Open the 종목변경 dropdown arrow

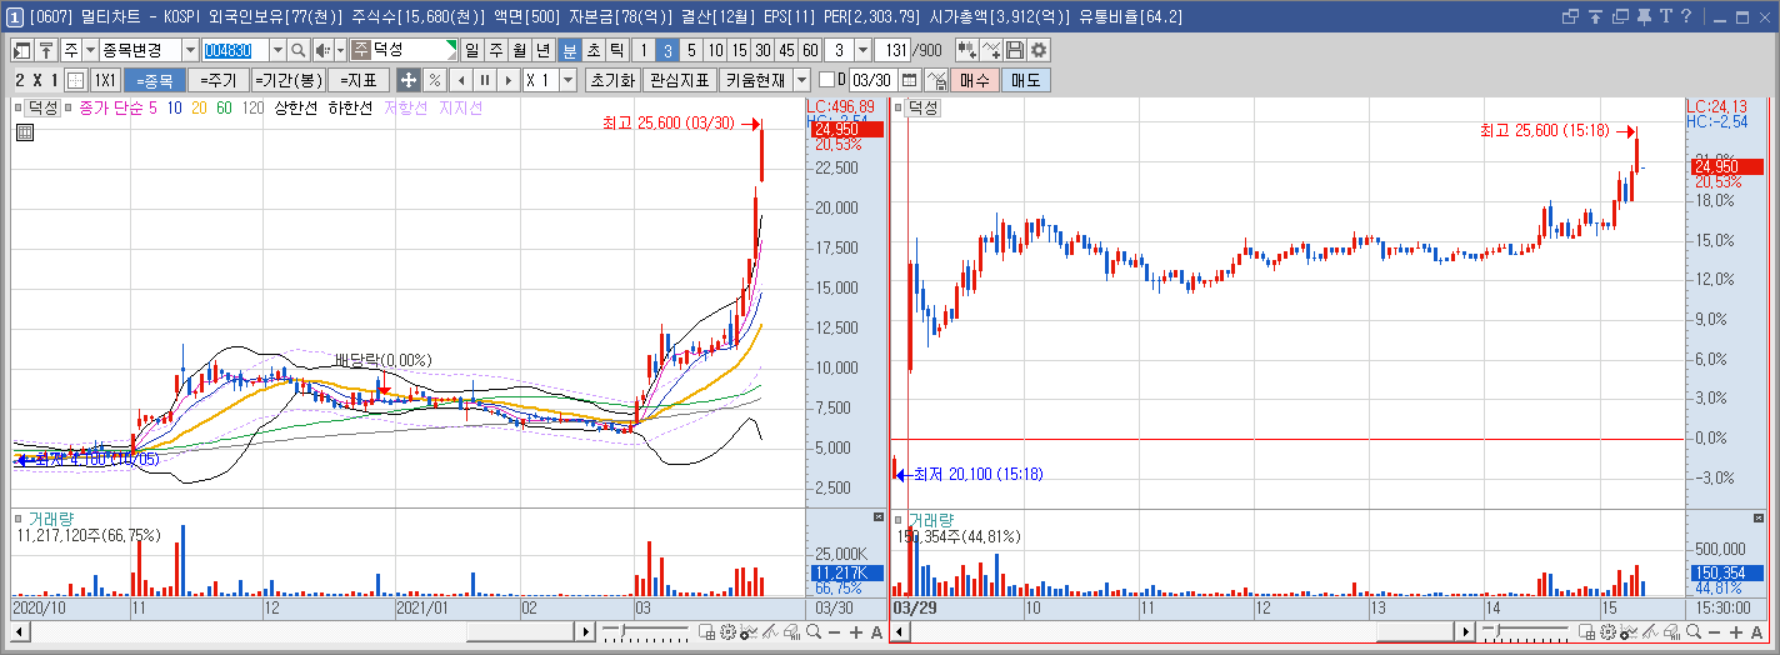[x=190, y=50]
